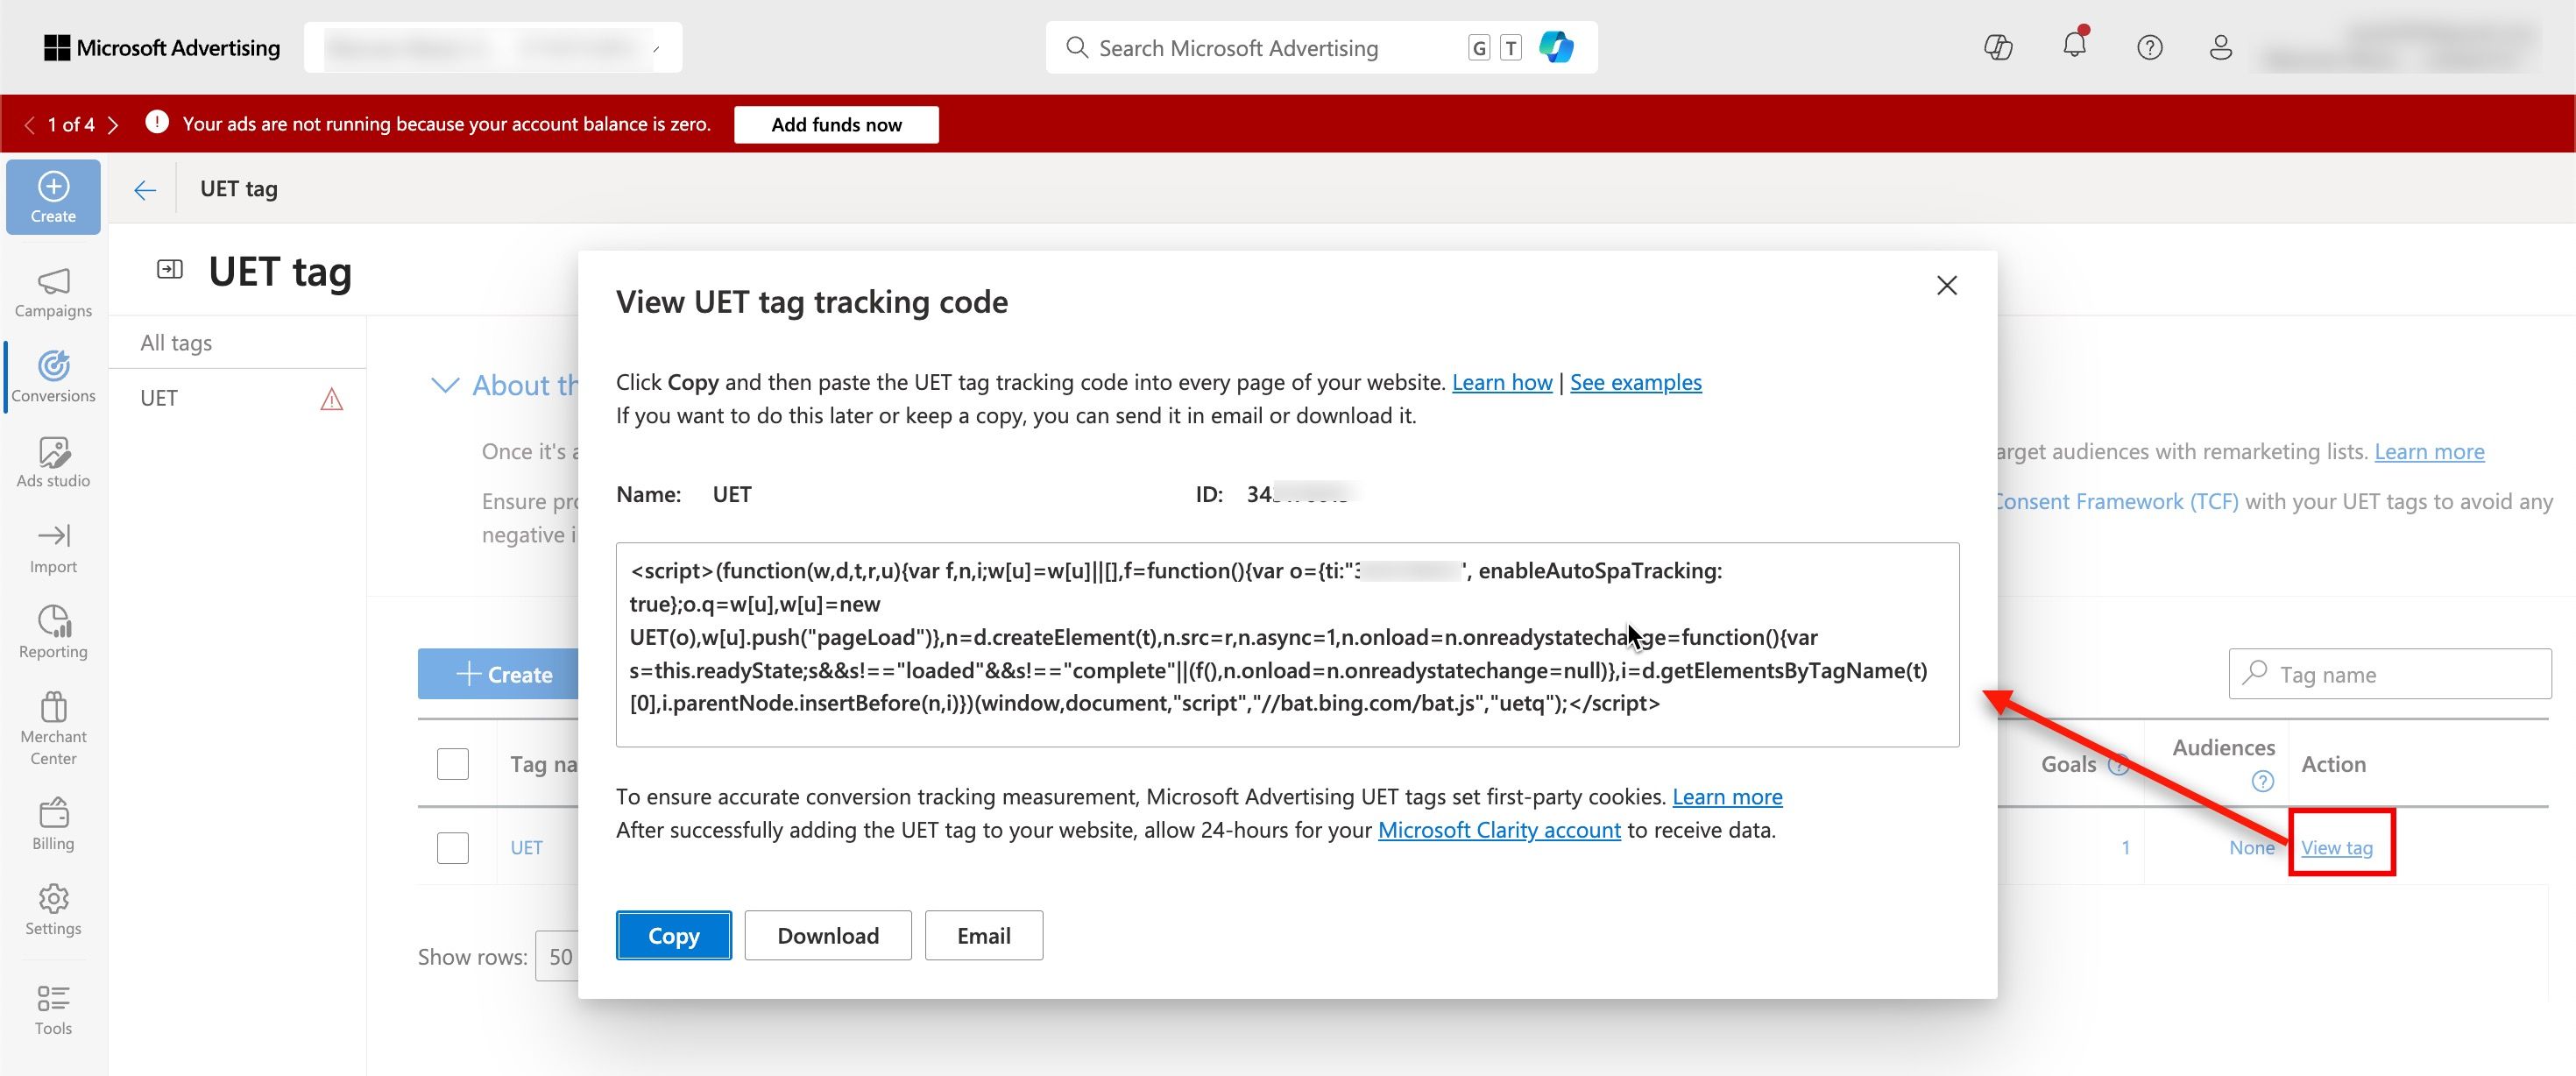Click the Email button
Screen dimensions: 2576x1076
tap(984, 936)
